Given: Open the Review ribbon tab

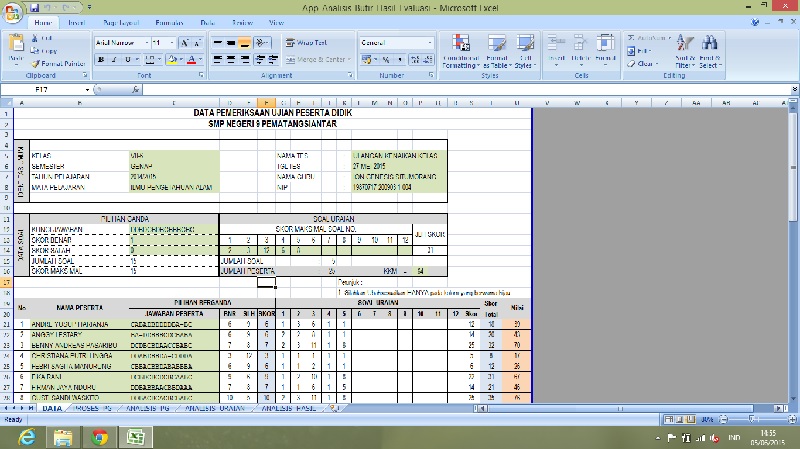Looking at the screenshot, I should [x=242, y=23].
